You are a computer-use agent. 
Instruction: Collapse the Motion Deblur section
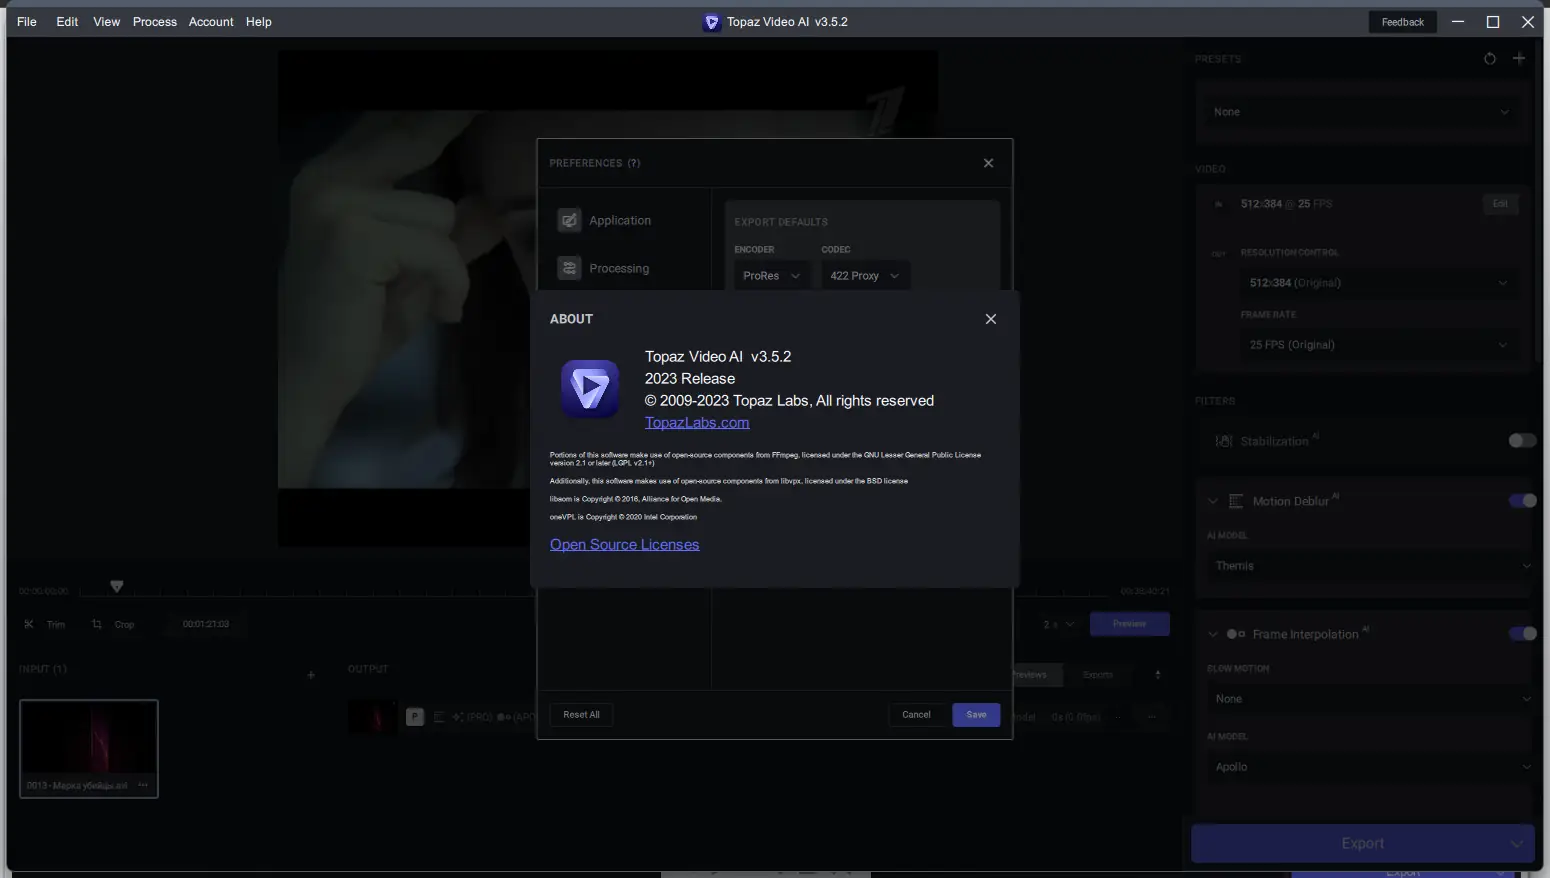click(x=1213, y=501)
